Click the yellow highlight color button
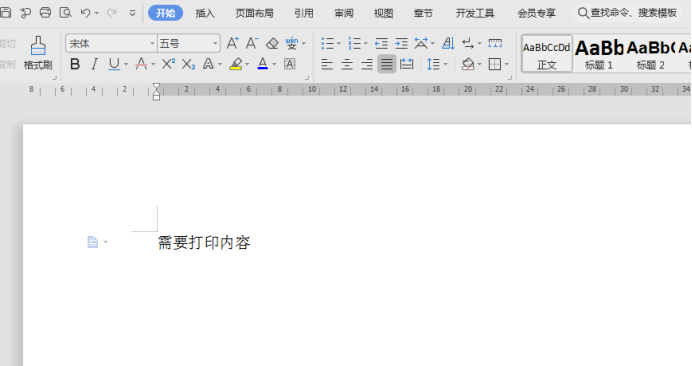This screenshot has height=366, width=692. click(x=236, y=64)
